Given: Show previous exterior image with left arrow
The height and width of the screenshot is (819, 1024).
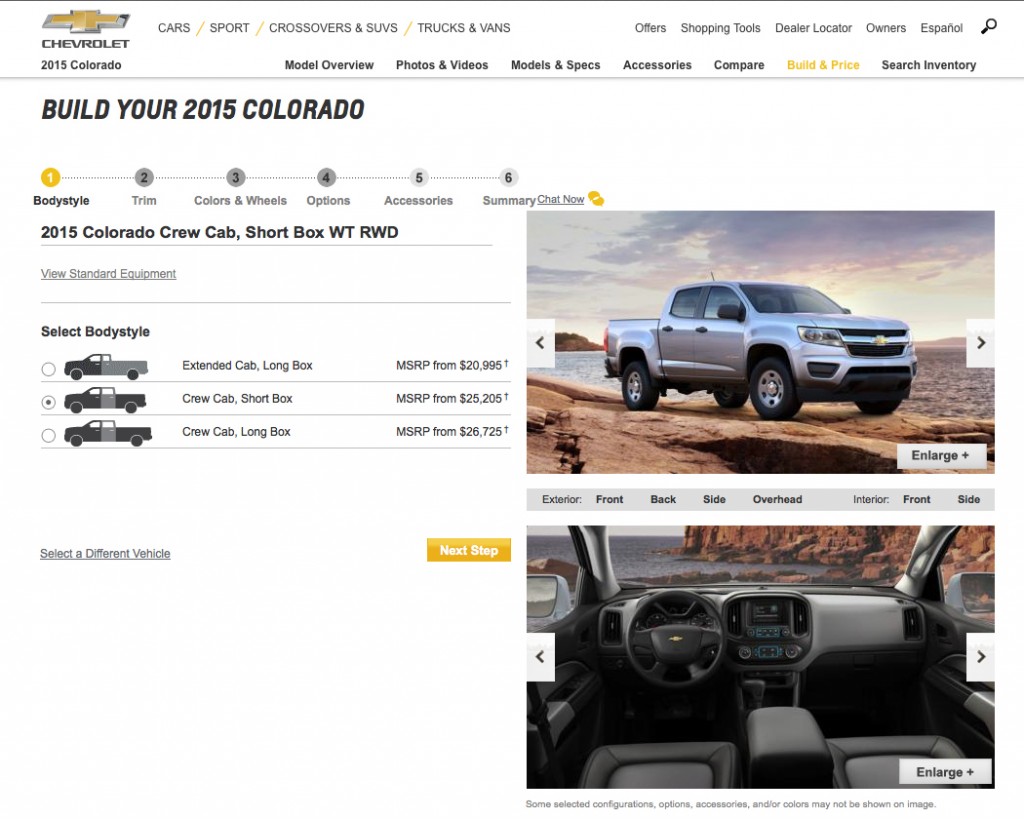Looking at the screenshot, I should [x=541, y=343].
